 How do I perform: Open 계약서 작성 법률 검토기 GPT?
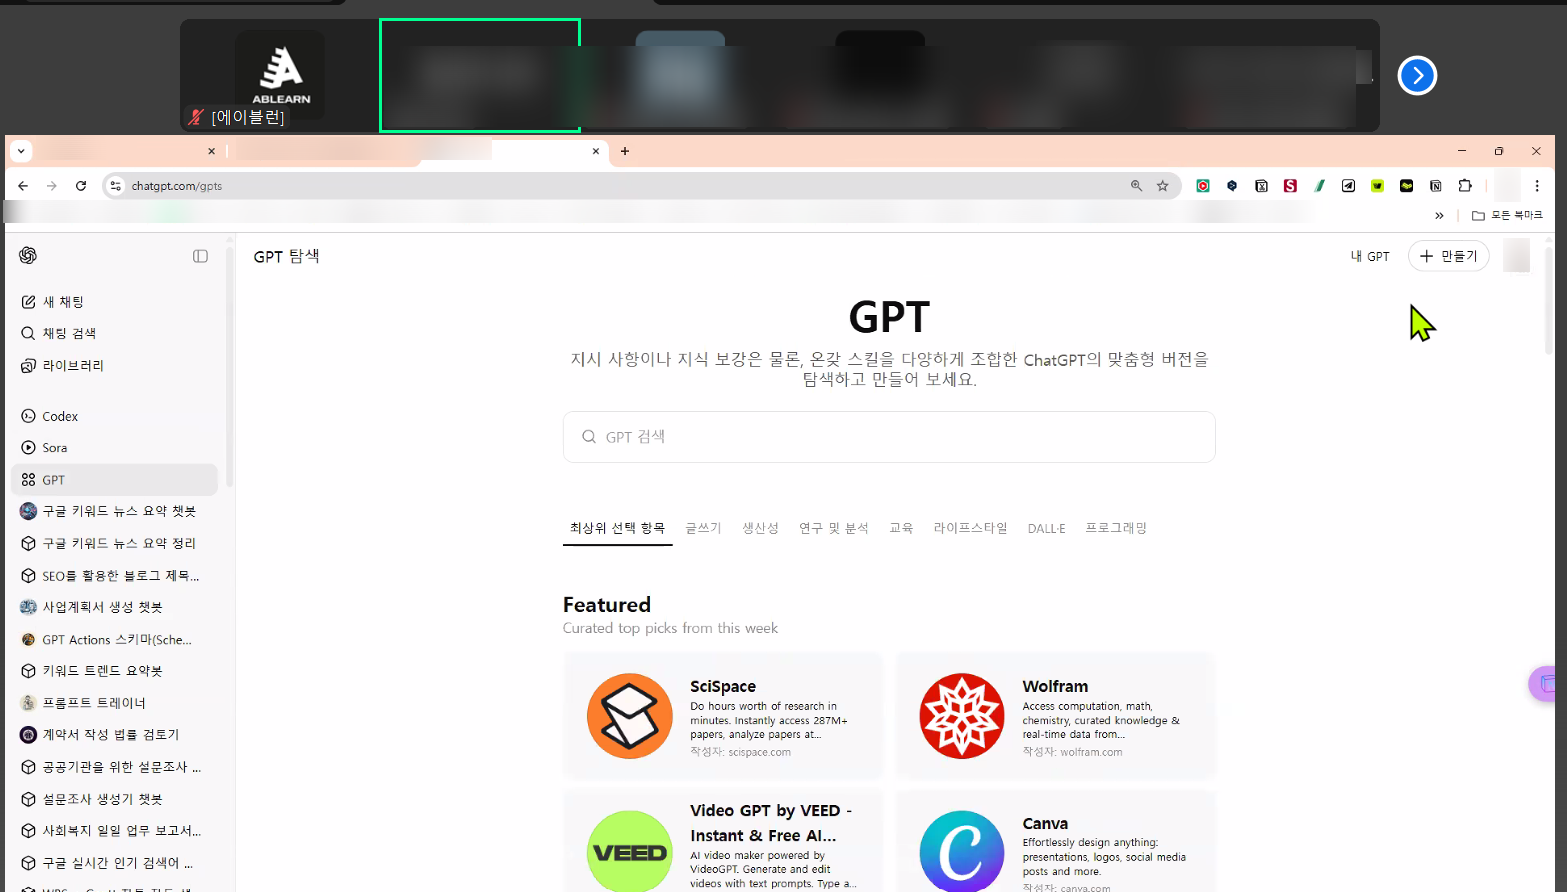[115, 734]
